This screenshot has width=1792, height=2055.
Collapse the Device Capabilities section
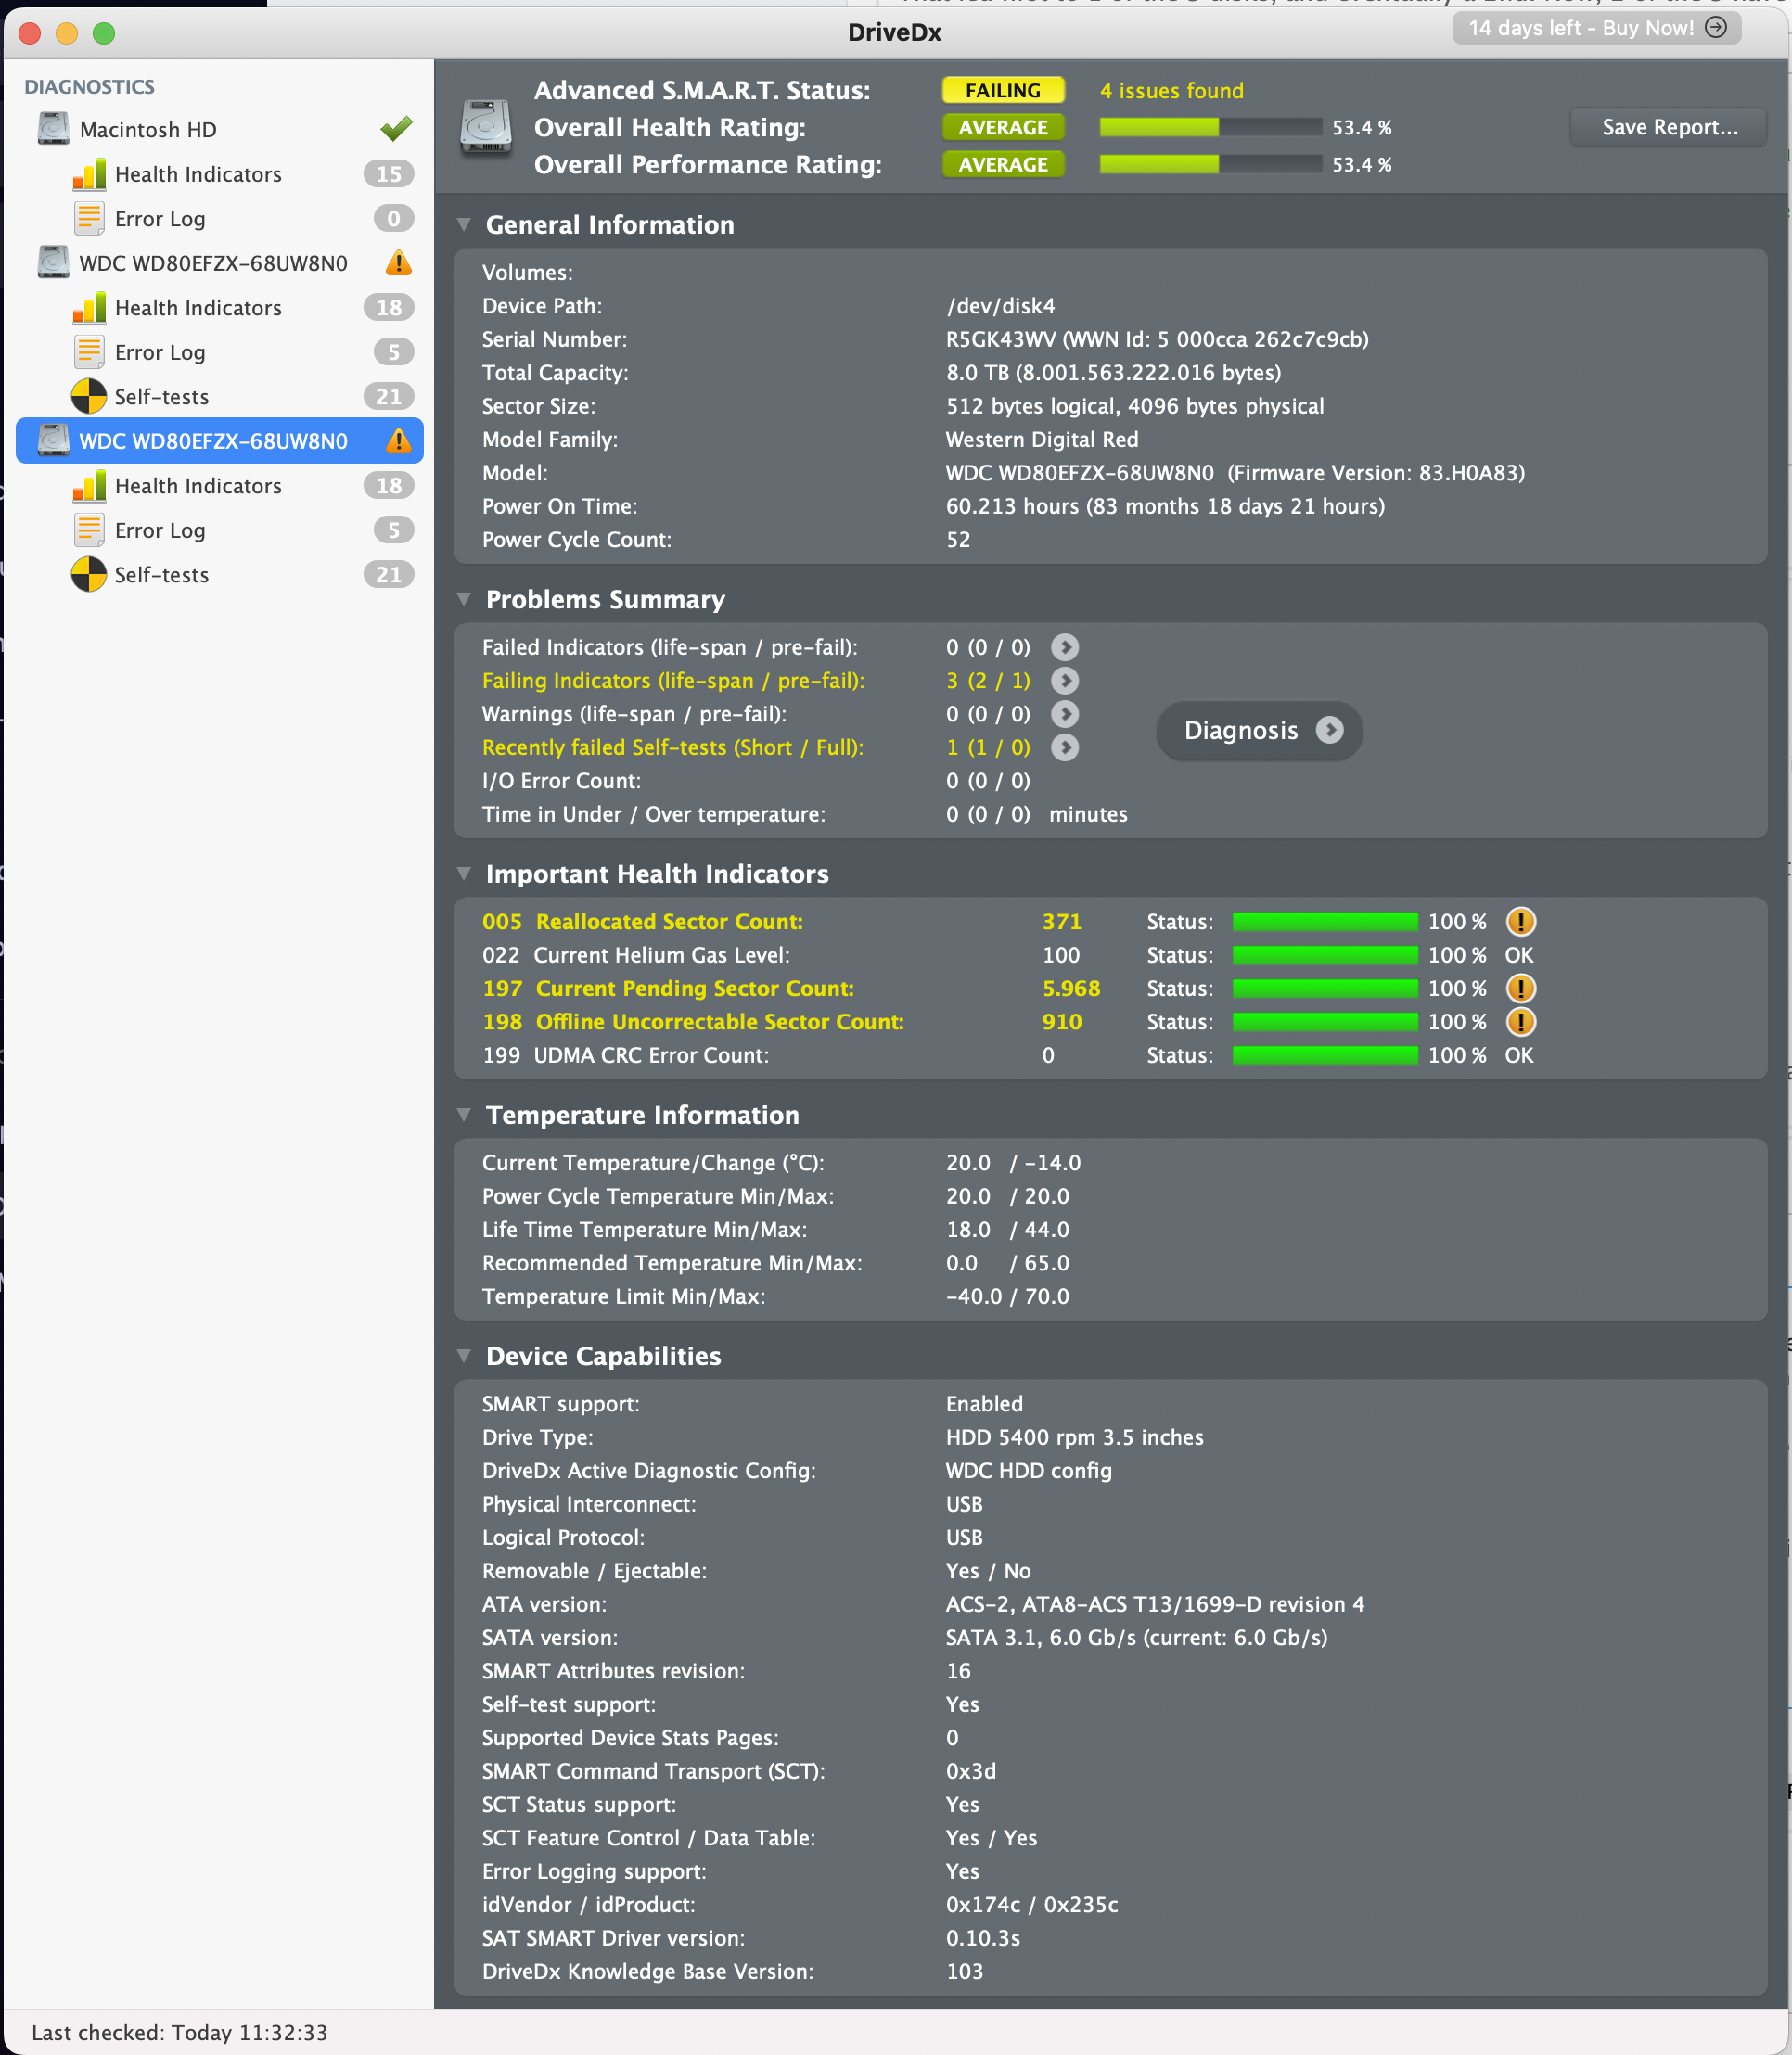click(x=464, y=1355)
